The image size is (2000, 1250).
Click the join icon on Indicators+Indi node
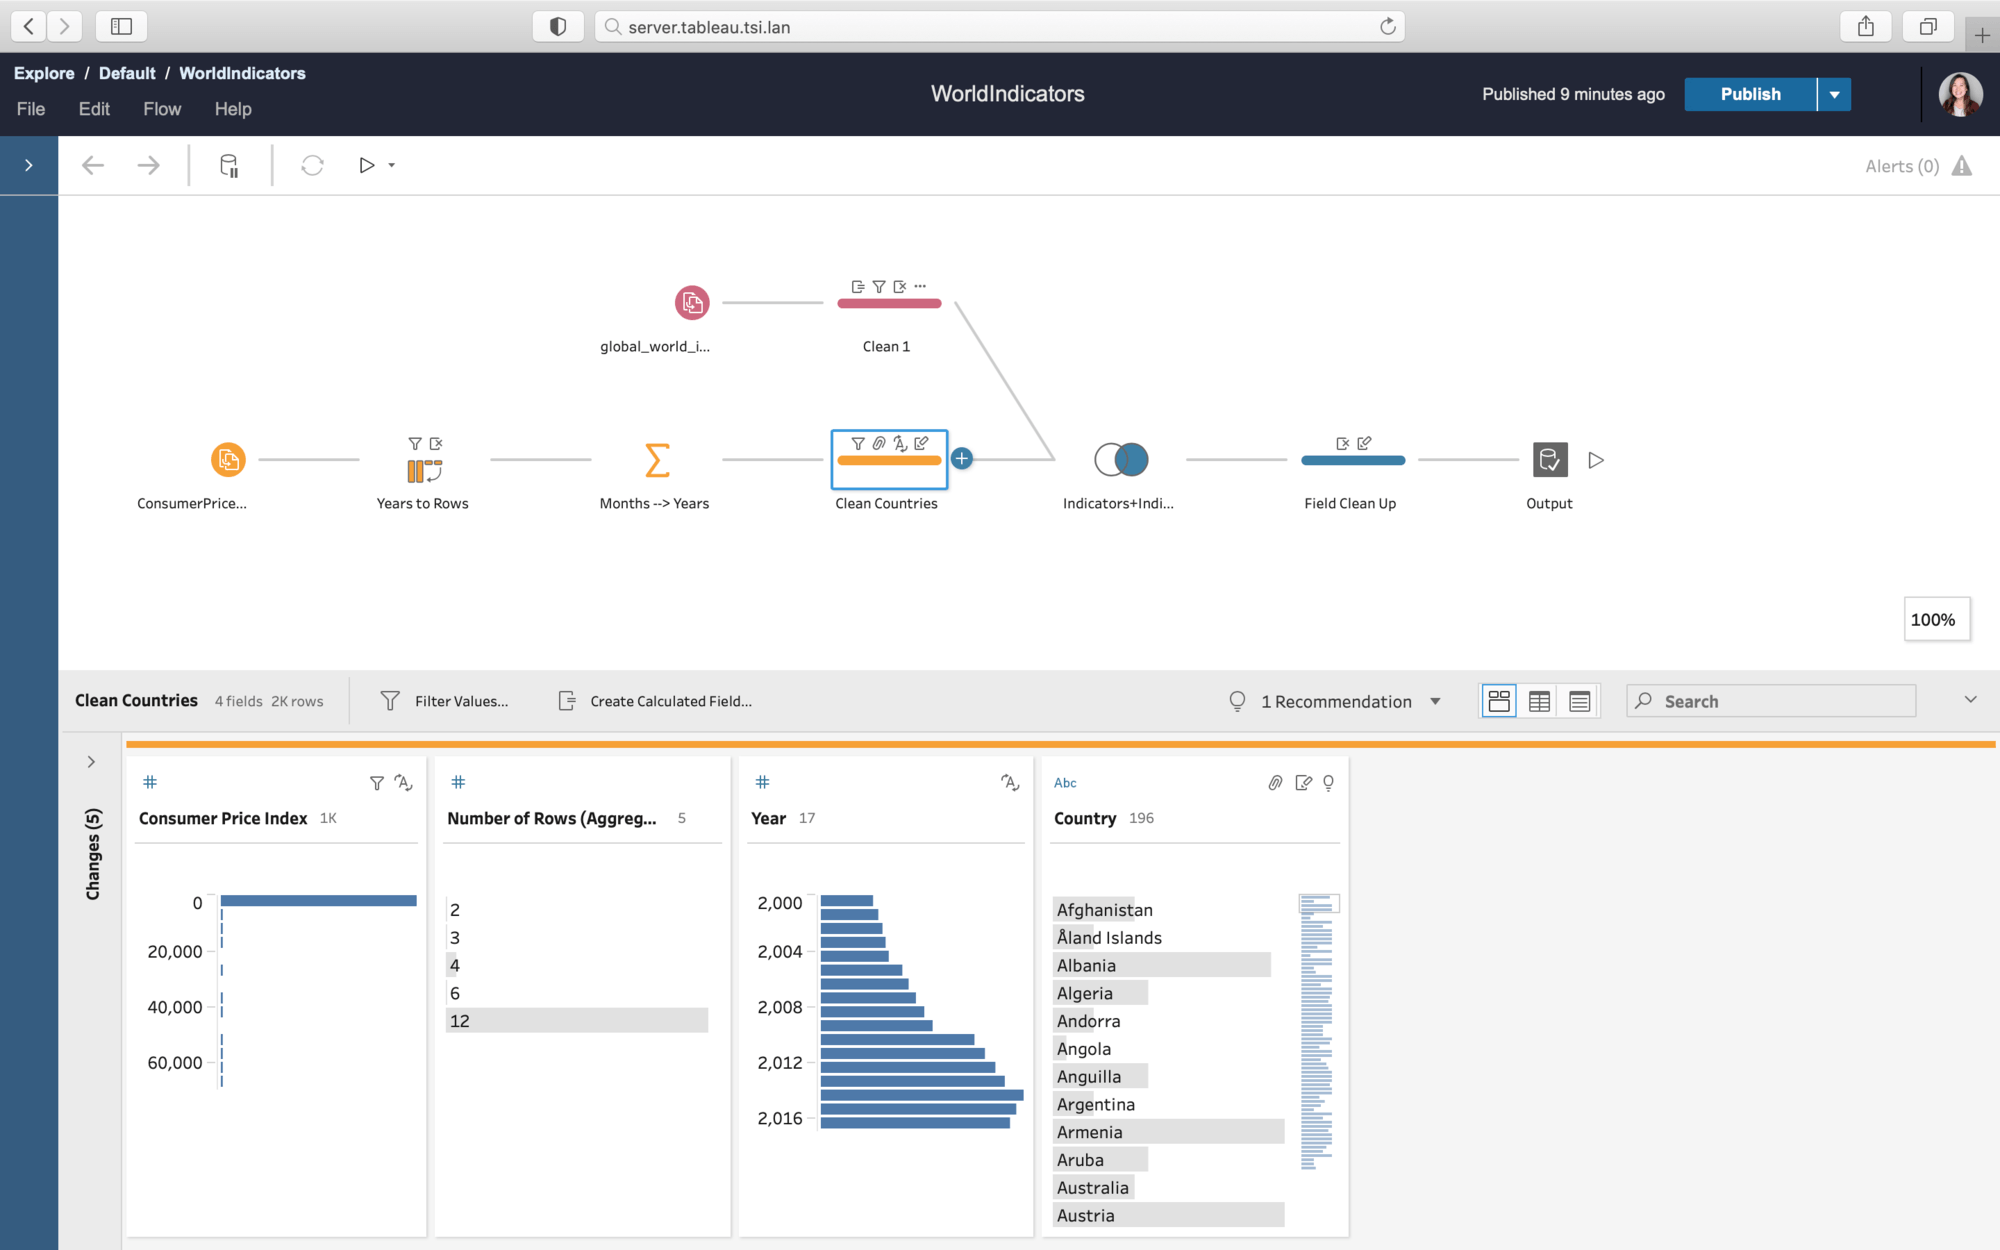coord(1120,459)
